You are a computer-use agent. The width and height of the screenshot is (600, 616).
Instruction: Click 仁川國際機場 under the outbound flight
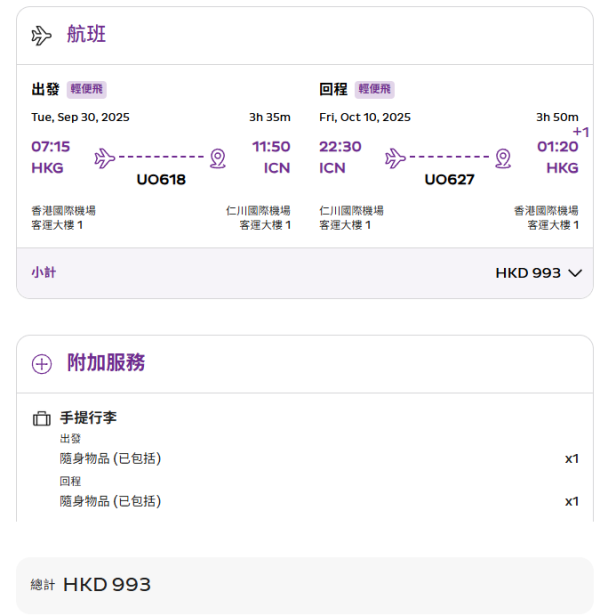click(258, 211)
